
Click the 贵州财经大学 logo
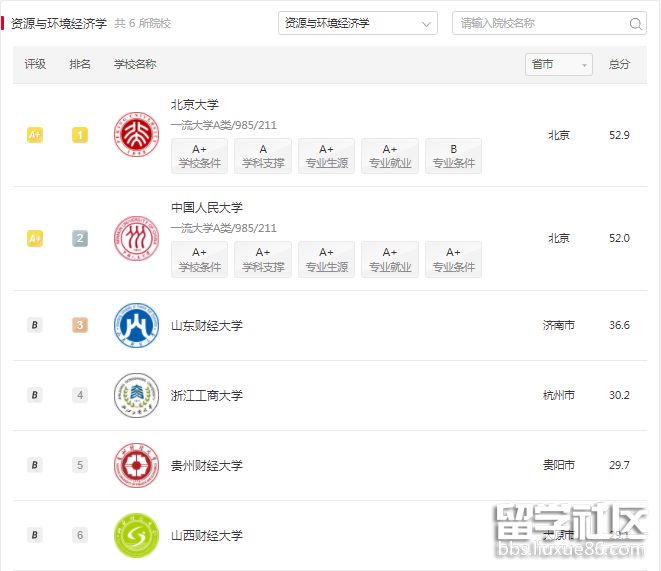(137, 465)
